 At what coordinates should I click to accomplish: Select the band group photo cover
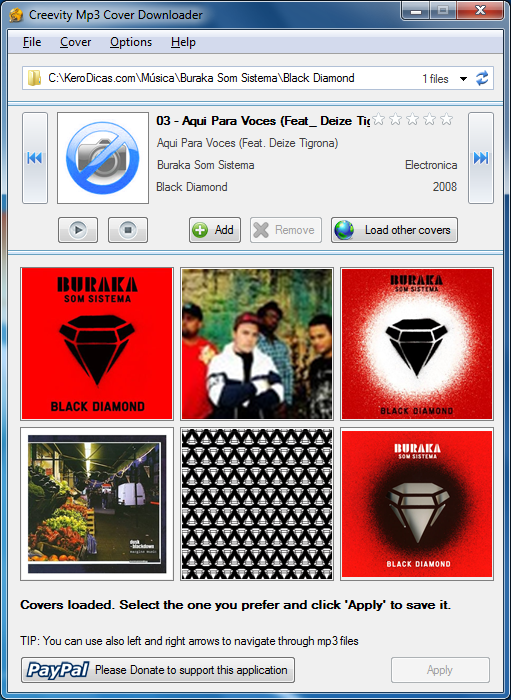[257, 344]
